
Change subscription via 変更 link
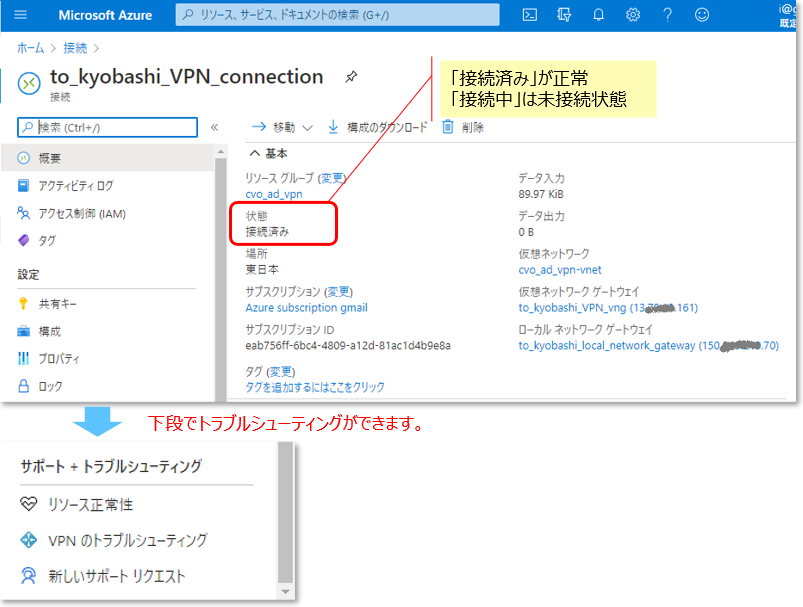point(339,291)
